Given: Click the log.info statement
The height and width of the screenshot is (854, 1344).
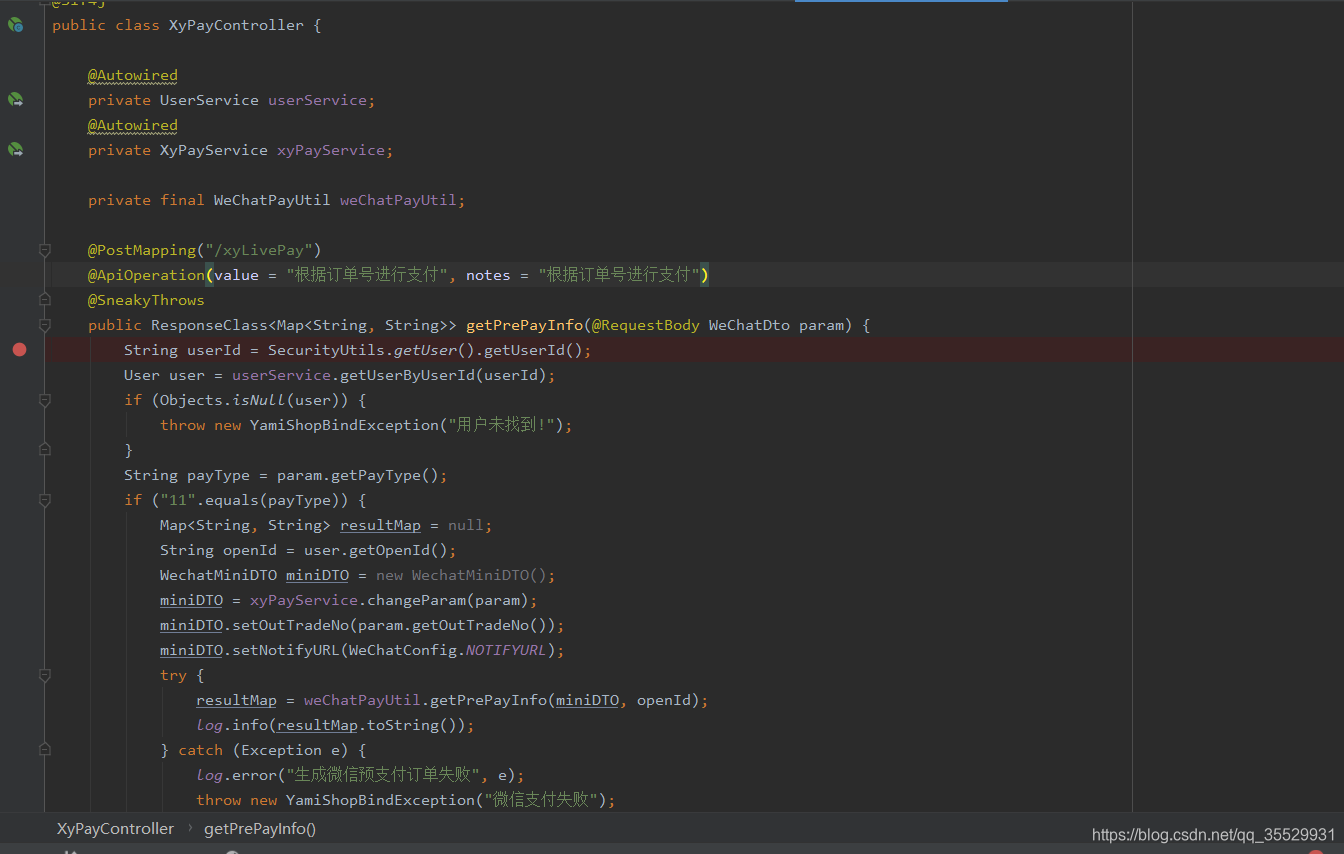Looking at the screenshot, I should pyautogui.click(x=335, y=725).
